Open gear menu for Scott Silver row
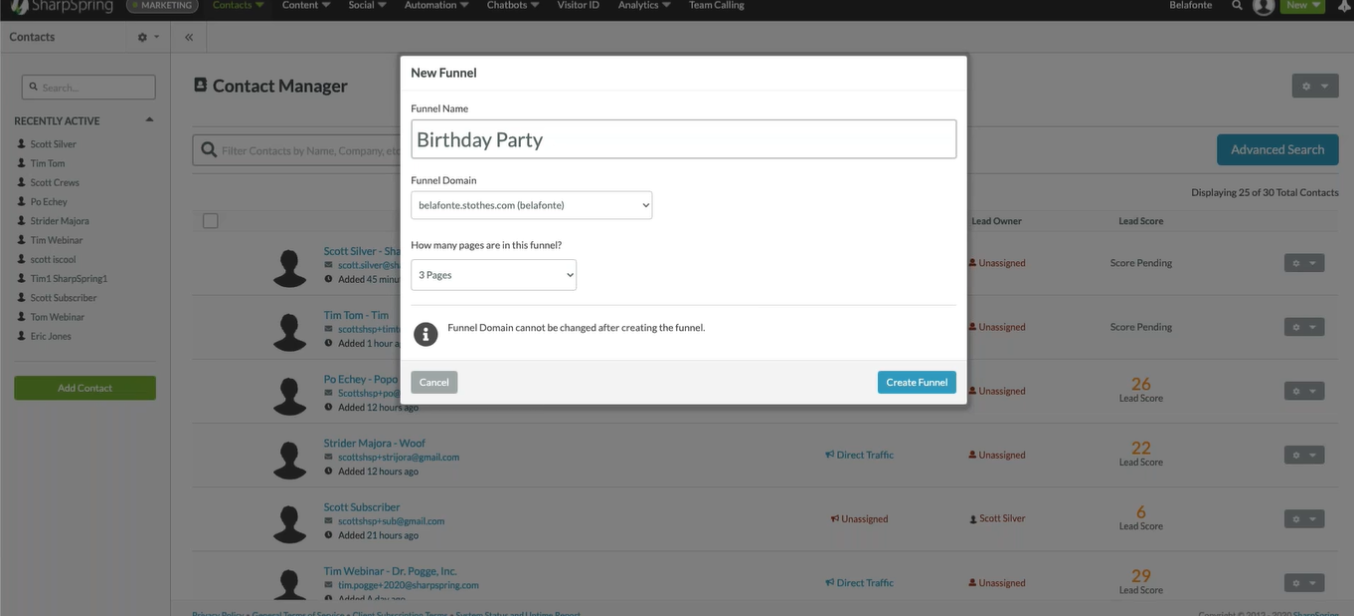This screenshot has height=616, width=1354. coord(1303,263)
